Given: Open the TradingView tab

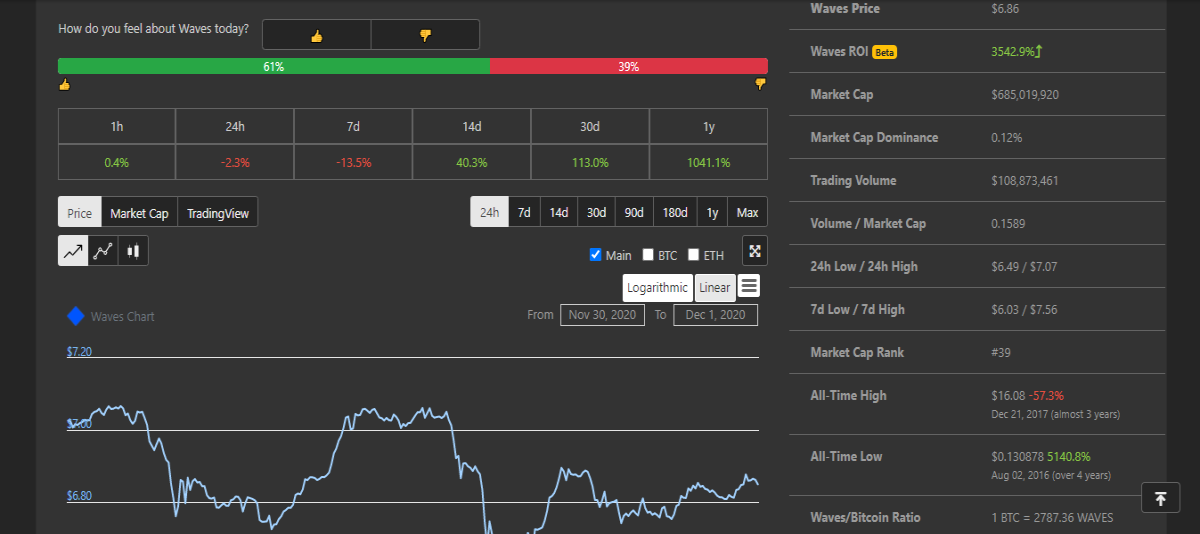Looking at the screenshot, I should (x=218, y=213).
